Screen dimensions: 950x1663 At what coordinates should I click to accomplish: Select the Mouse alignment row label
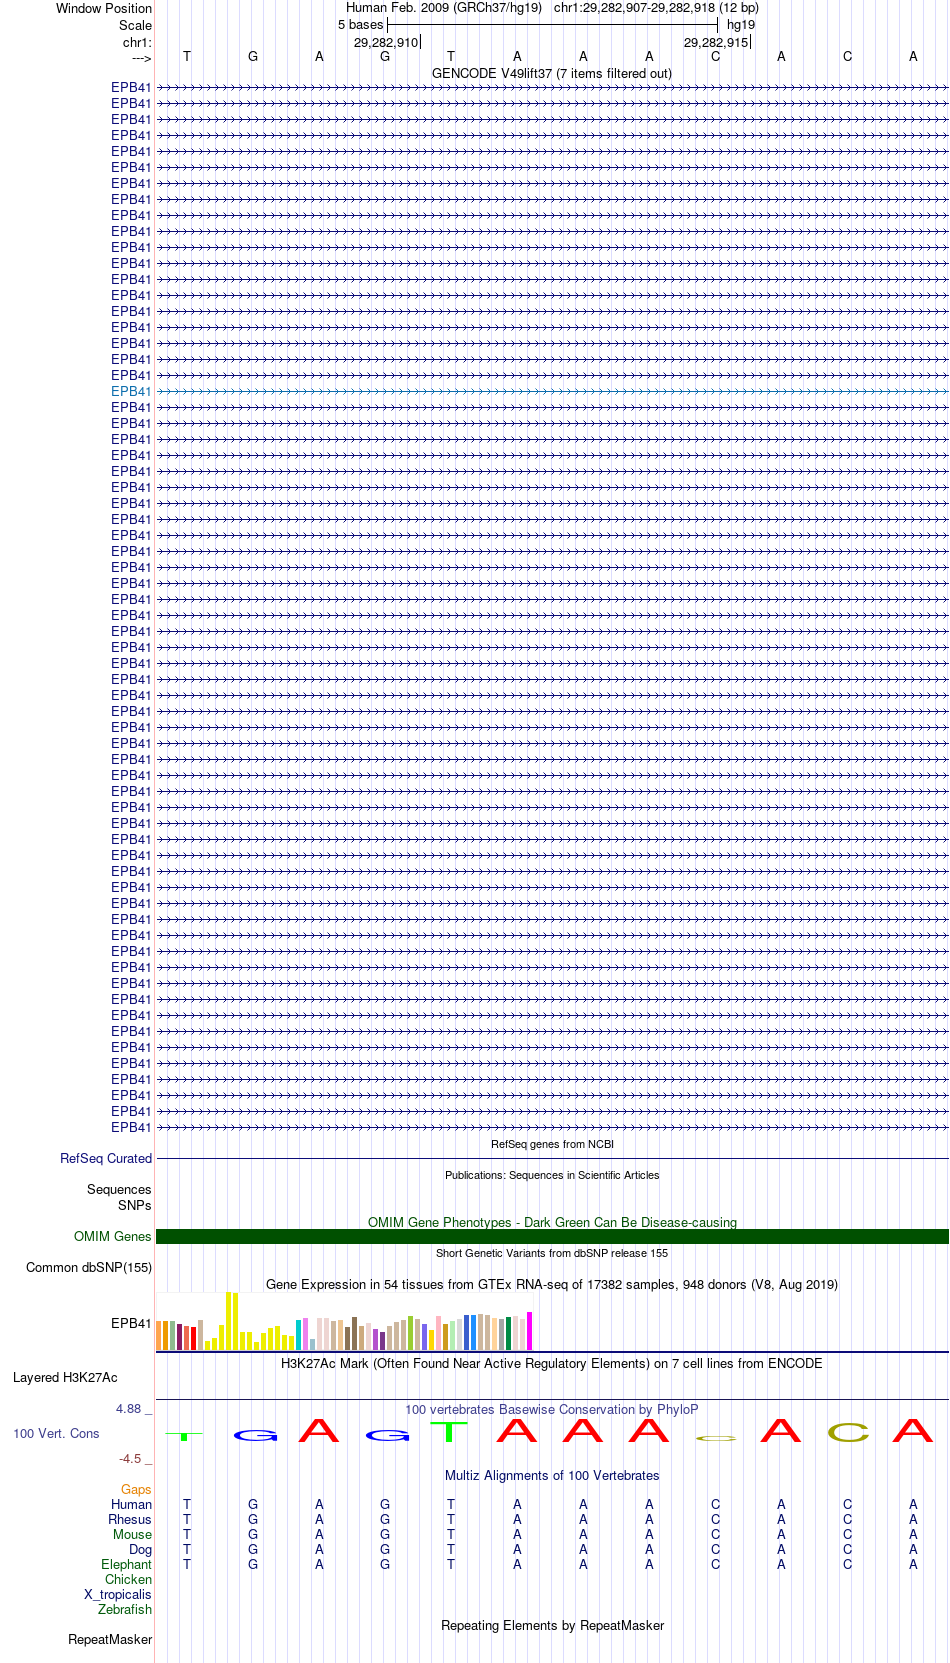132,1534
